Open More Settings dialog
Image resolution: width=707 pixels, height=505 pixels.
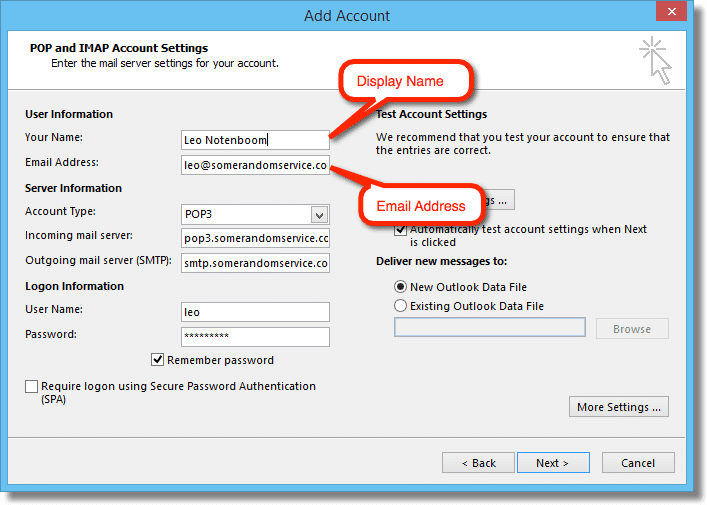coord(618,407)
